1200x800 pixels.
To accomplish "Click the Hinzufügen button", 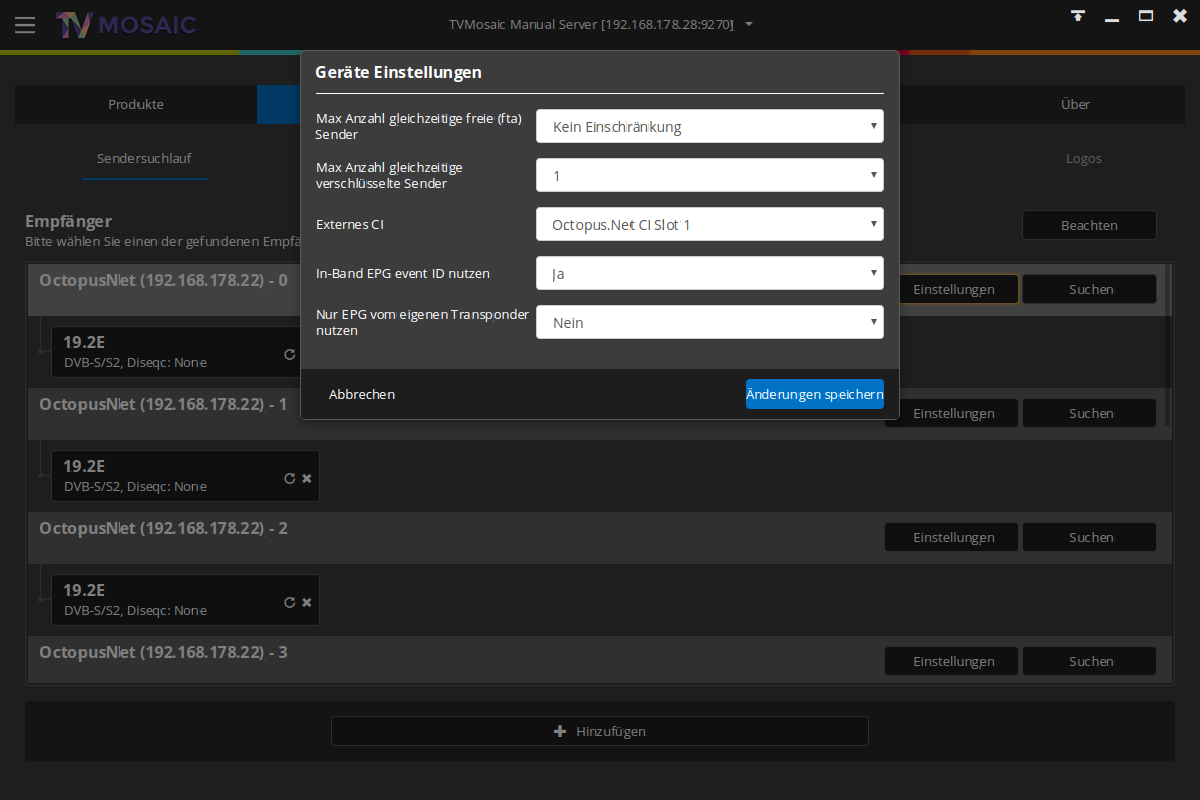I will tap(600, 731).
